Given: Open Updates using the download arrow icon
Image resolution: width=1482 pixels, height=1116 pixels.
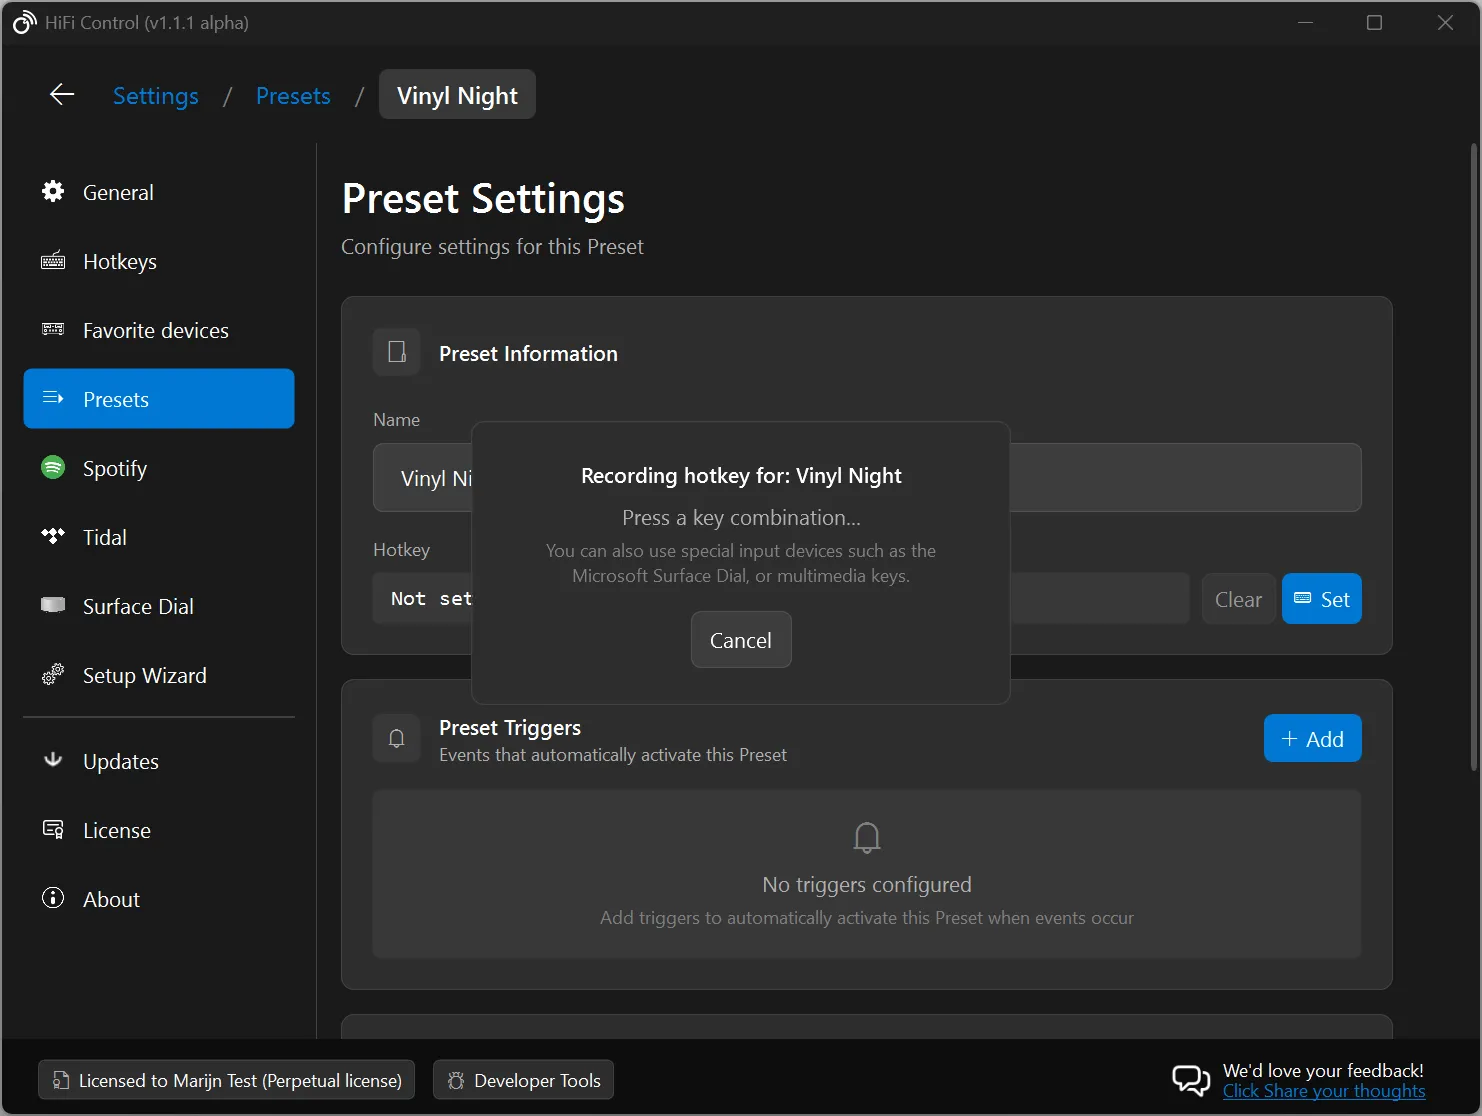Looking at the screenshot, I should (52, 760).
